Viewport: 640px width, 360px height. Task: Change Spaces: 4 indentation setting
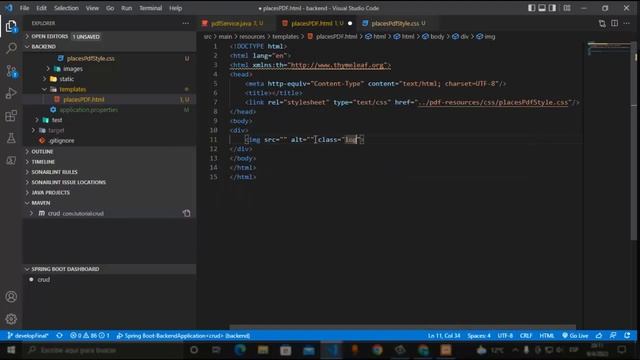pyautogui.click(x=479, y=336)
